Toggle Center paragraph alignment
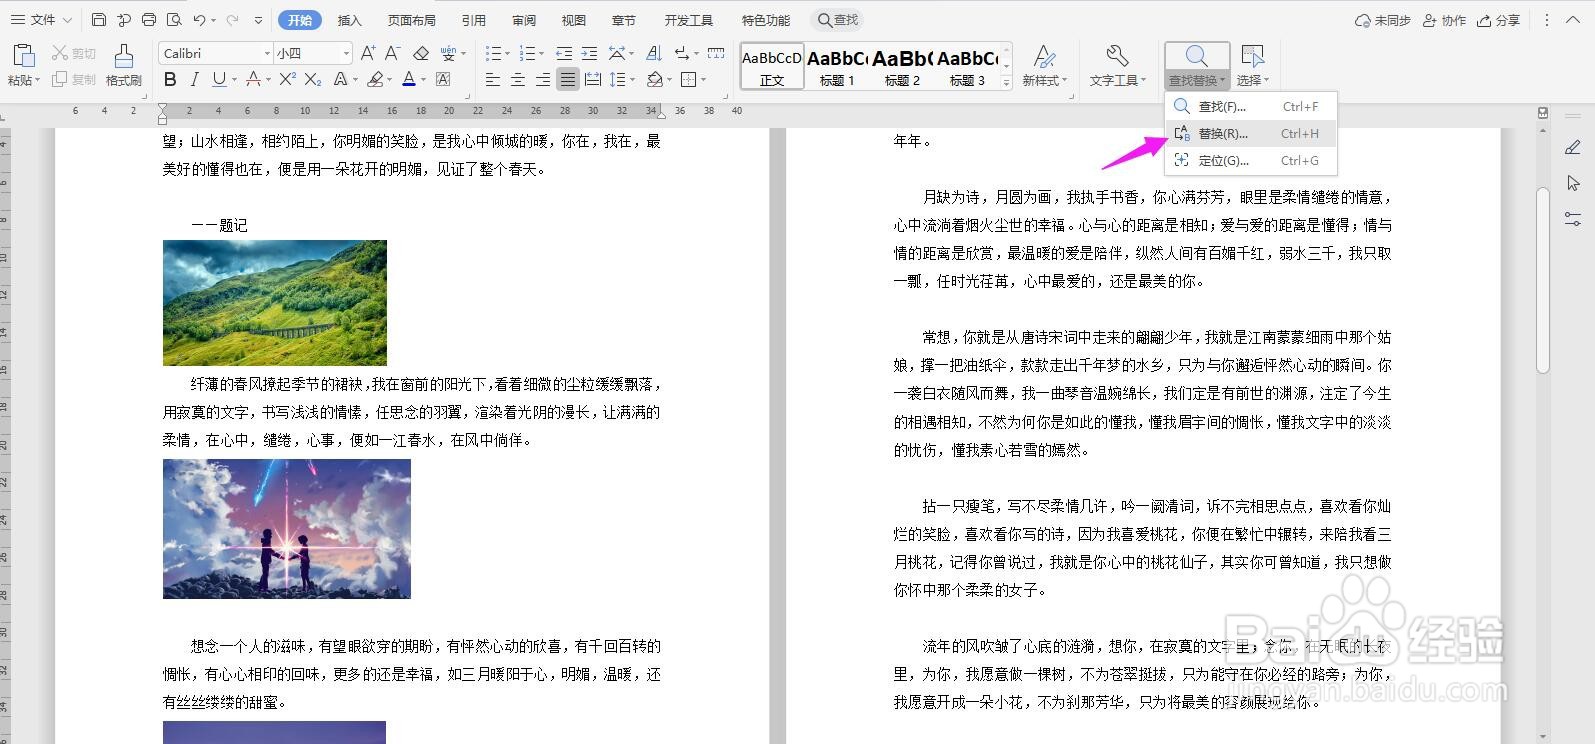The image size is (1595, 744). [518, 79]
